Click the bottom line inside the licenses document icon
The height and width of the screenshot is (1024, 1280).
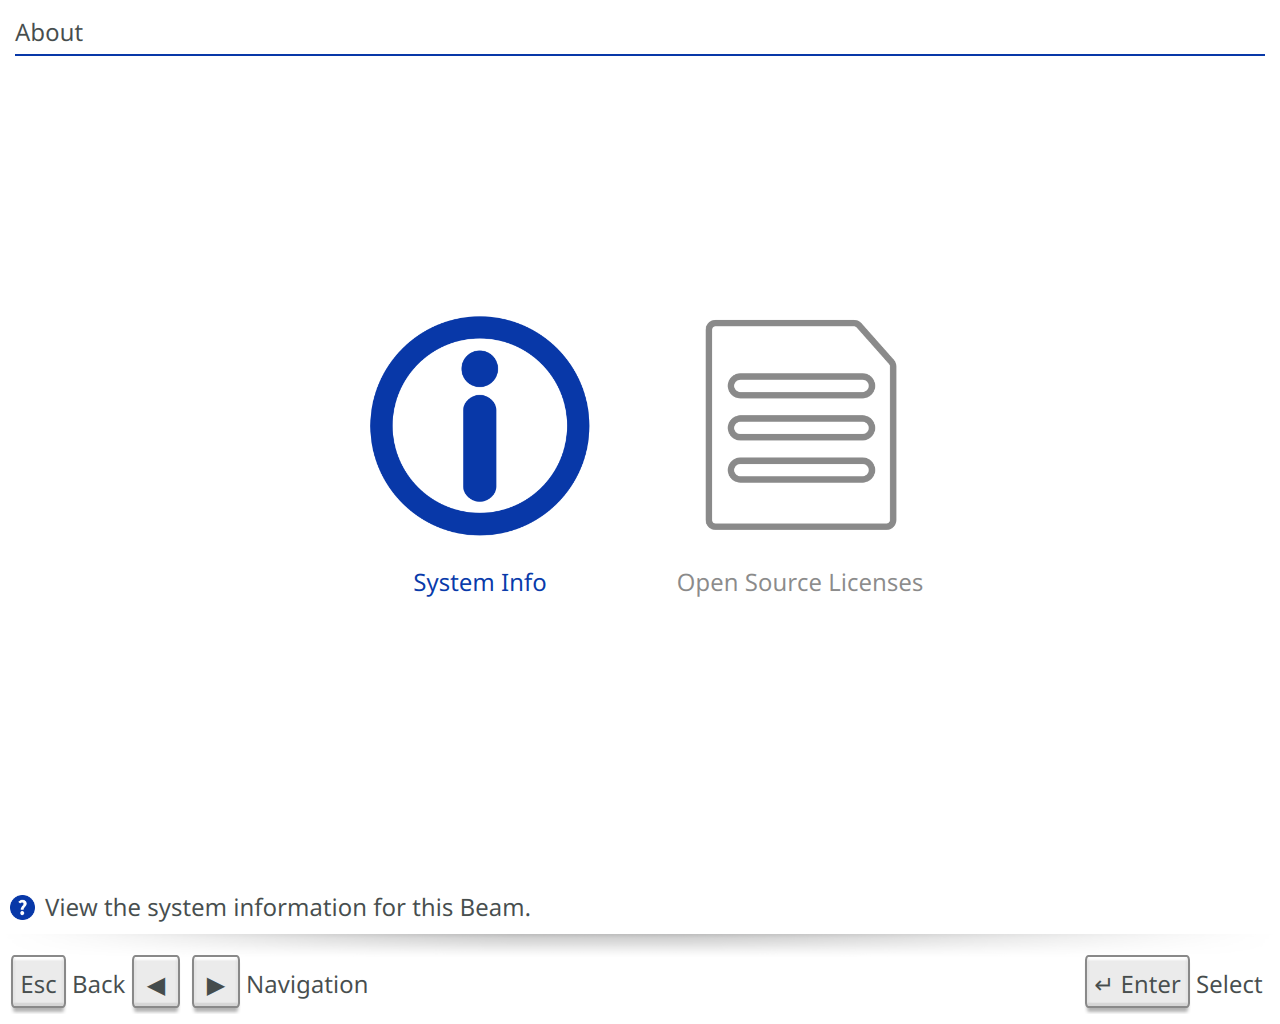[x=801, y=470]
